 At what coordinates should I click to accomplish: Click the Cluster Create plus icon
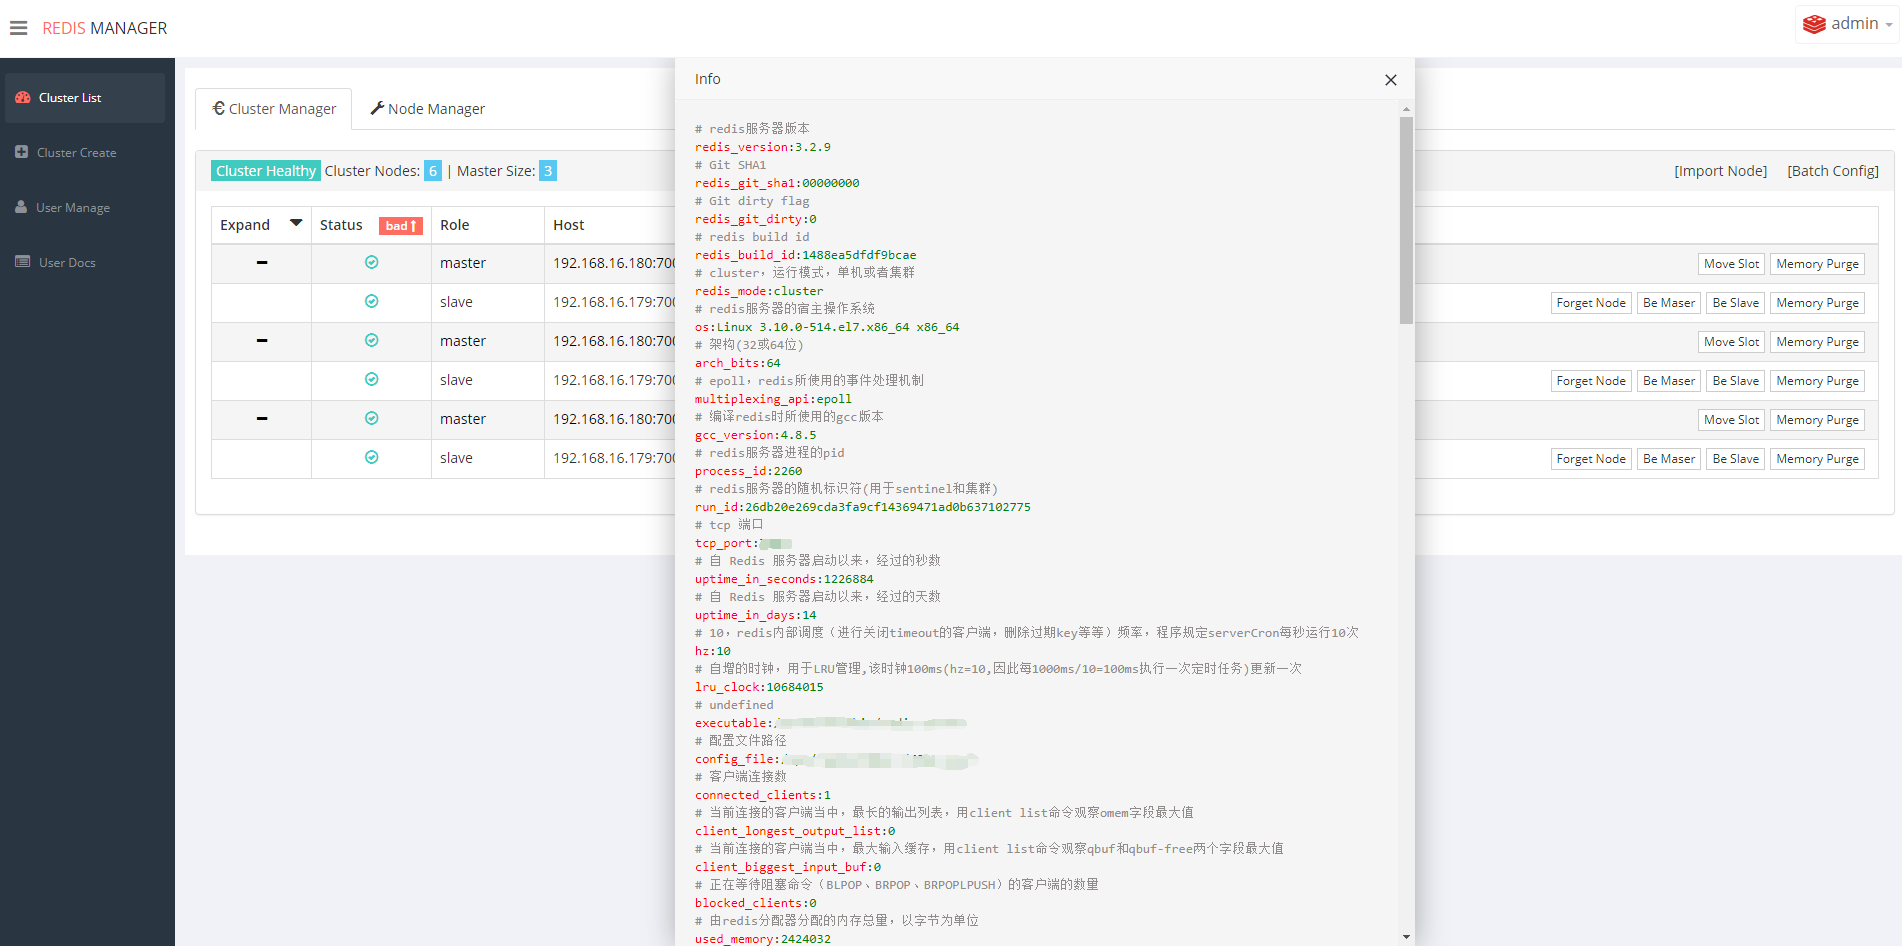click(22, 152)
